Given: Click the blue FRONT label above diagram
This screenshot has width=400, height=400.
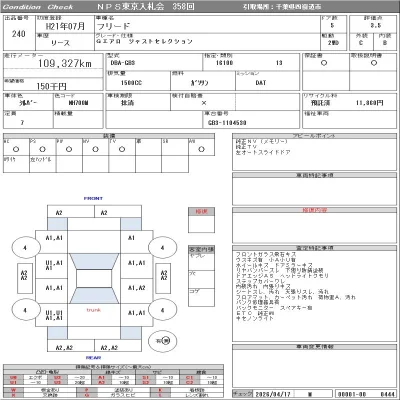Looking at the screenshot, I should click(93, 198).
